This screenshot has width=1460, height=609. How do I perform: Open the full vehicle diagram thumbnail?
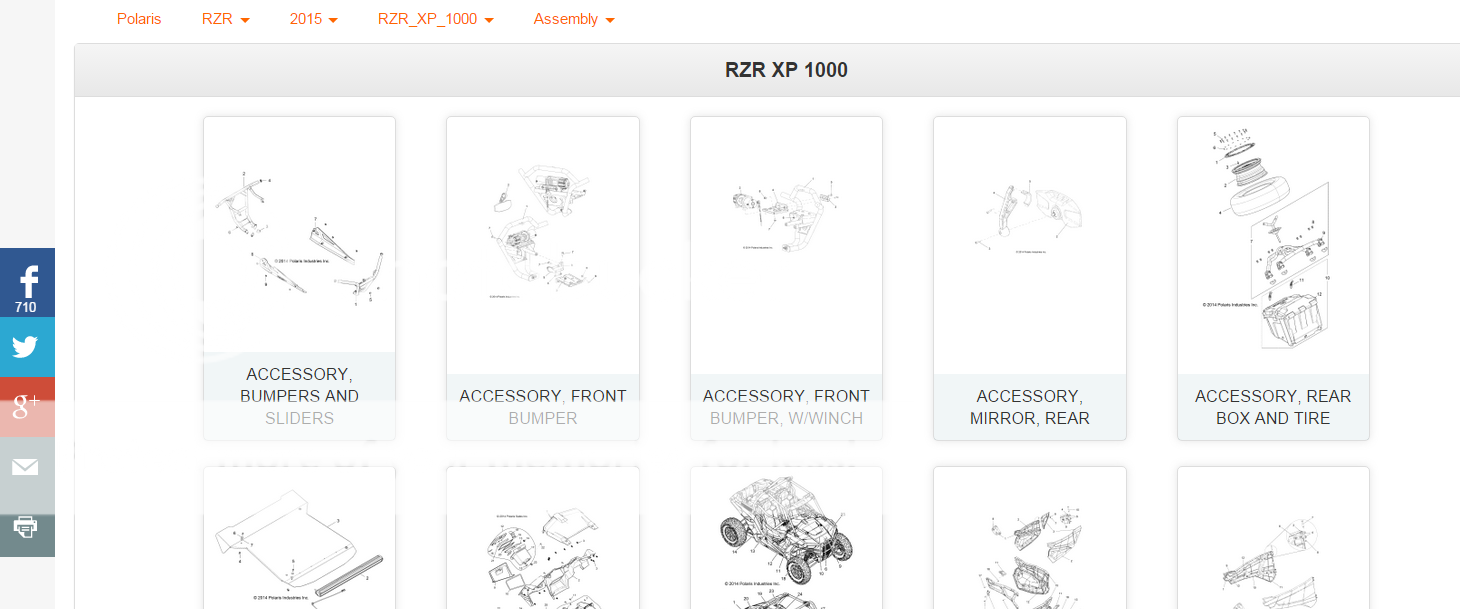[x=786, y=537]
